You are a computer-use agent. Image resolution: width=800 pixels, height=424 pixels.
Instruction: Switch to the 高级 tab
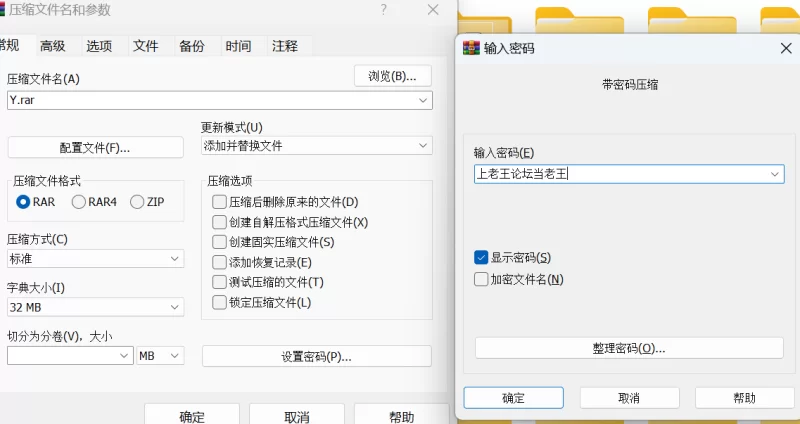click(x=53, y=46)
